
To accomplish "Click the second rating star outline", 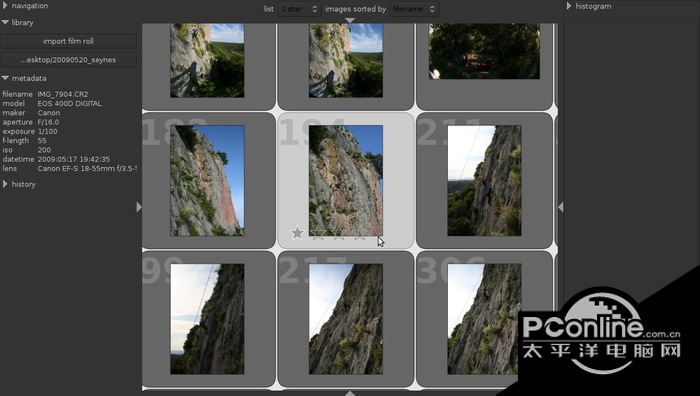I will (318, 233).
